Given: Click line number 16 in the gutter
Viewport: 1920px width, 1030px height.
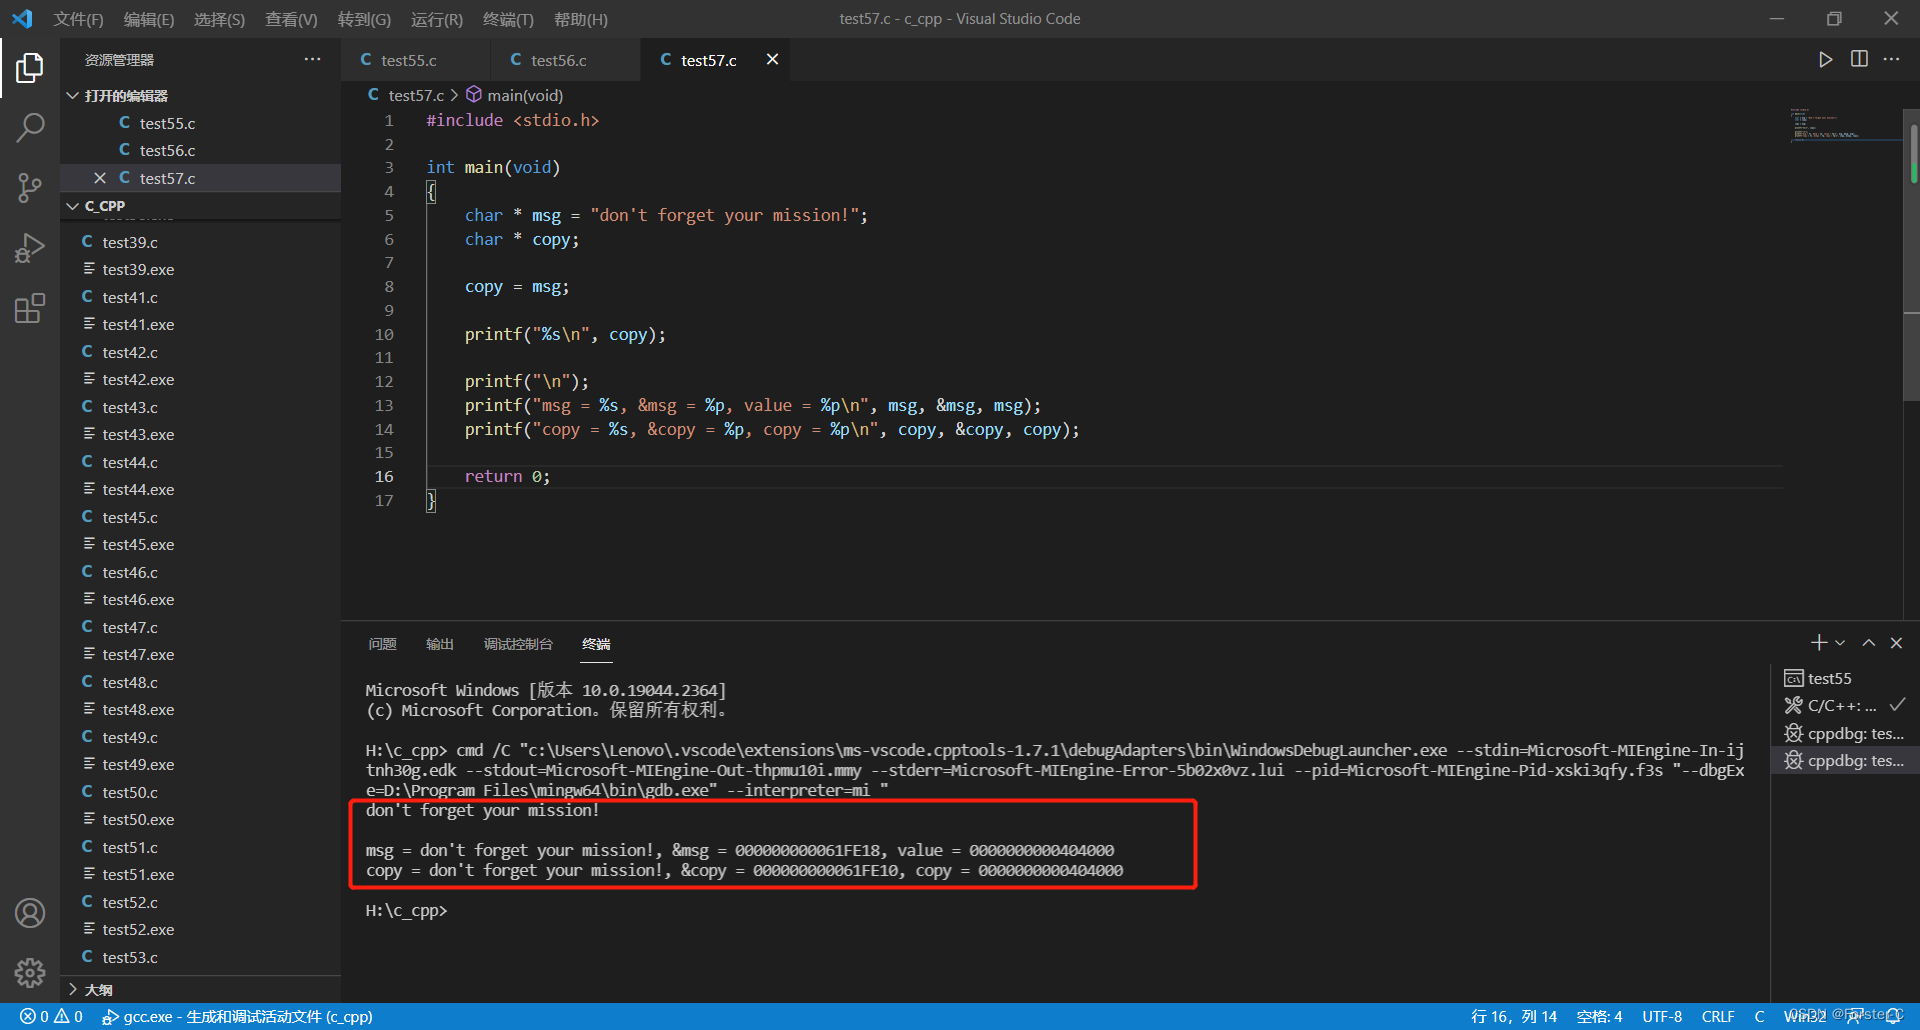Looking at the screenshot, I should click(384, 477).
